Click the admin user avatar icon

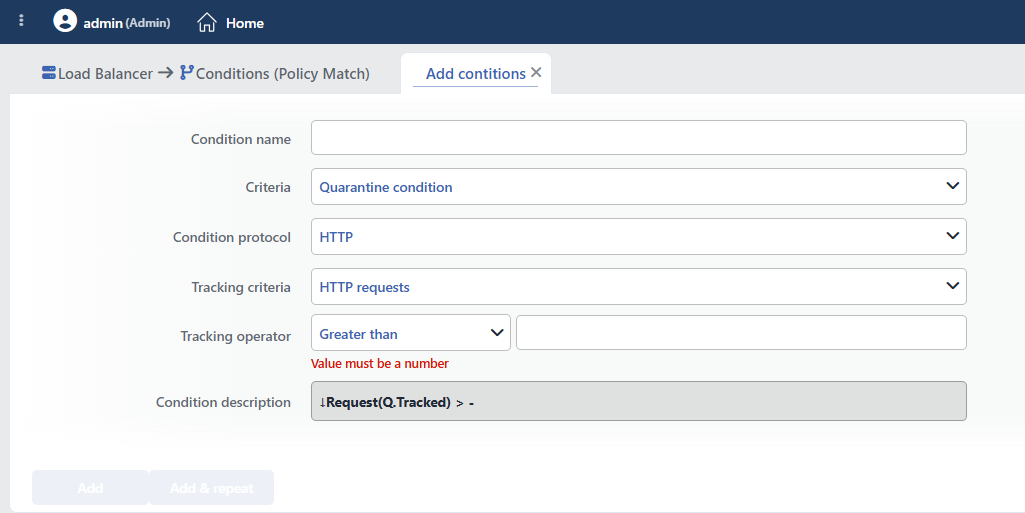(x=65, y=21)
